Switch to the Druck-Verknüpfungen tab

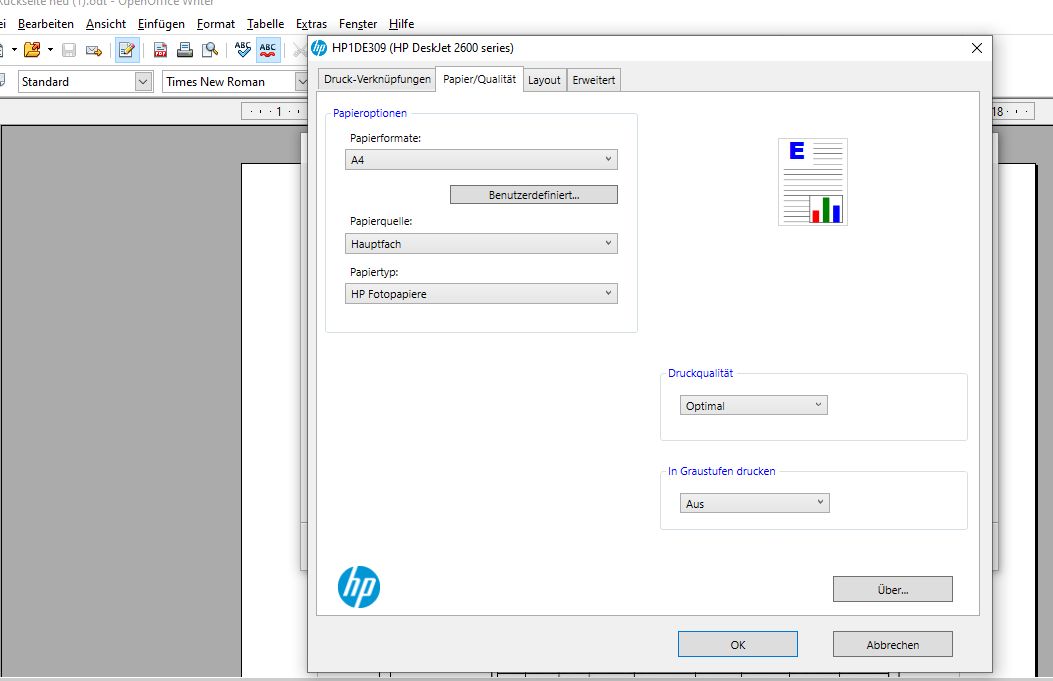click(x=377, y=79)
